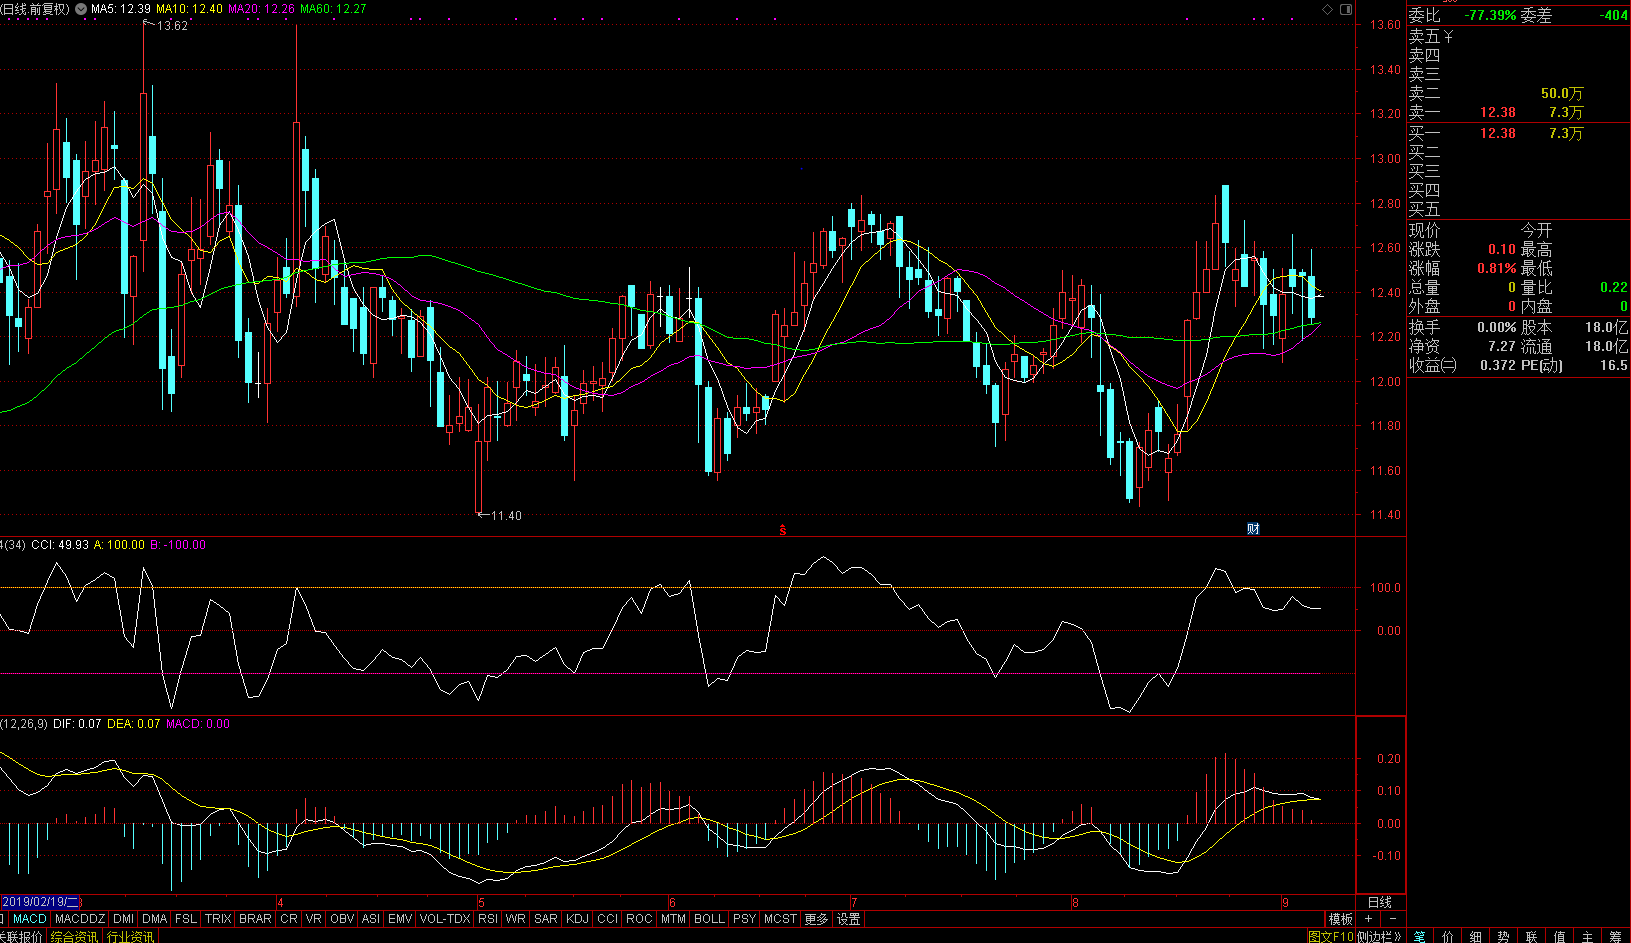
Task: Click the MA5: 12.39 legend
Action: point(121,9)
